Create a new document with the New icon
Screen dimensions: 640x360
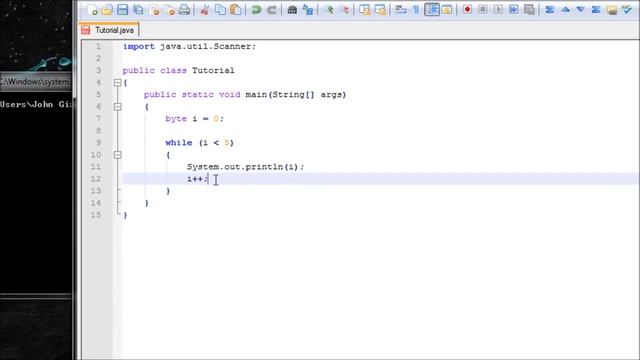coord(92,10)
